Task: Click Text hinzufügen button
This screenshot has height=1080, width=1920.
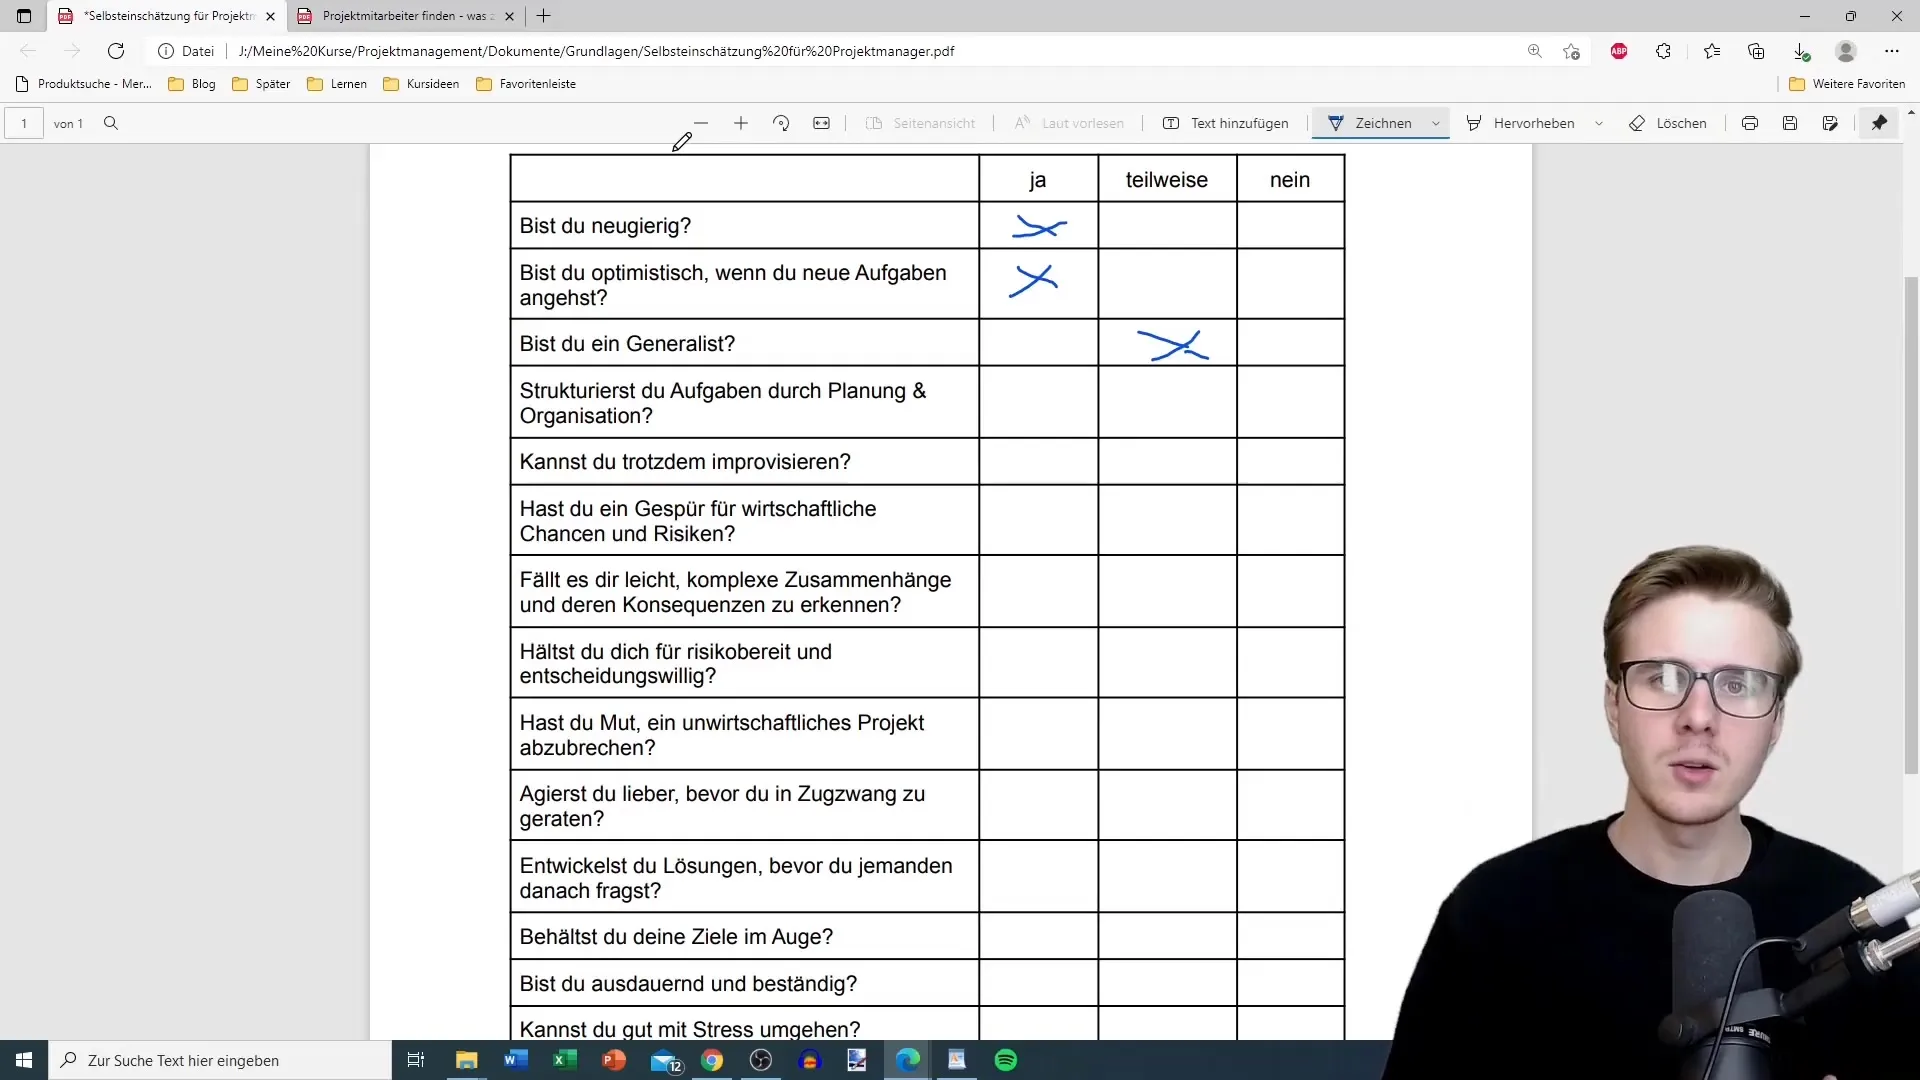Action: pos(1226,123)
